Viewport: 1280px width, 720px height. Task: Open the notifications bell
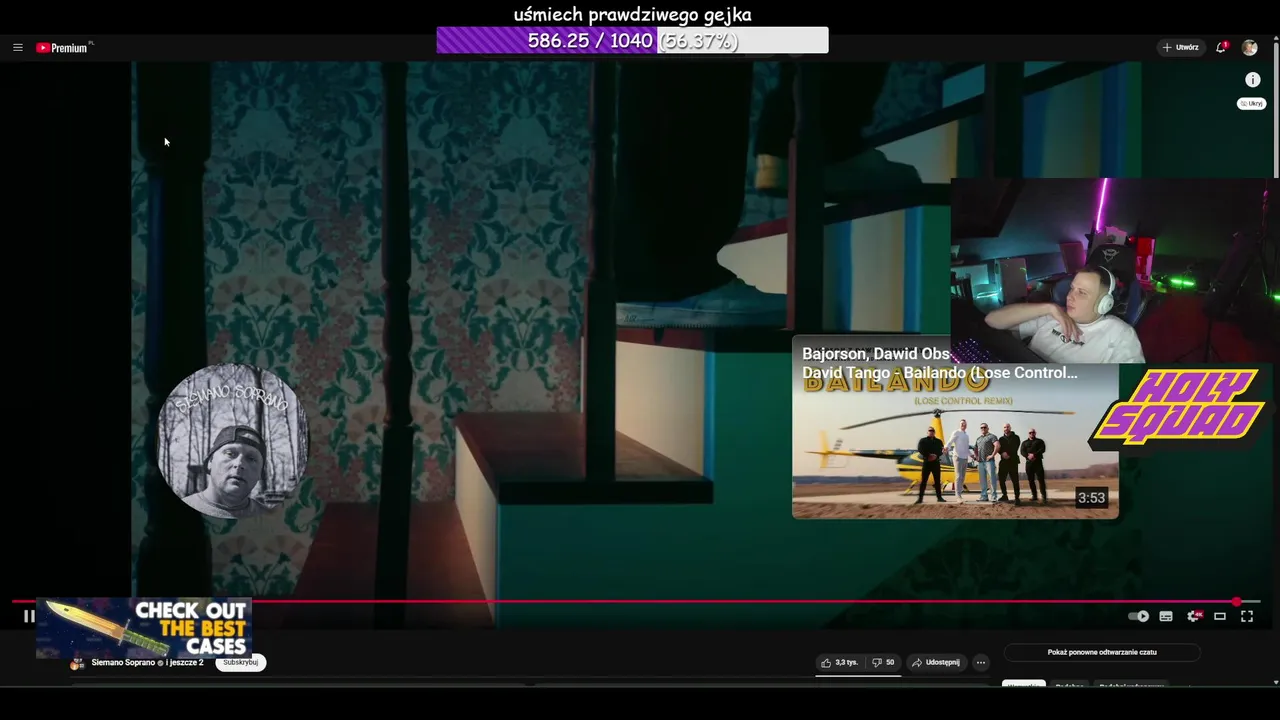pos(1221,47)
